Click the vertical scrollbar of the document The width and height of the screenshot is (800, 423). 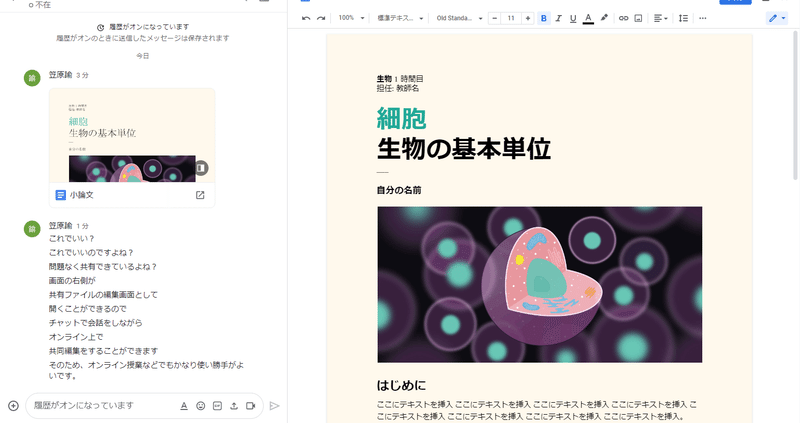point(795,105)
